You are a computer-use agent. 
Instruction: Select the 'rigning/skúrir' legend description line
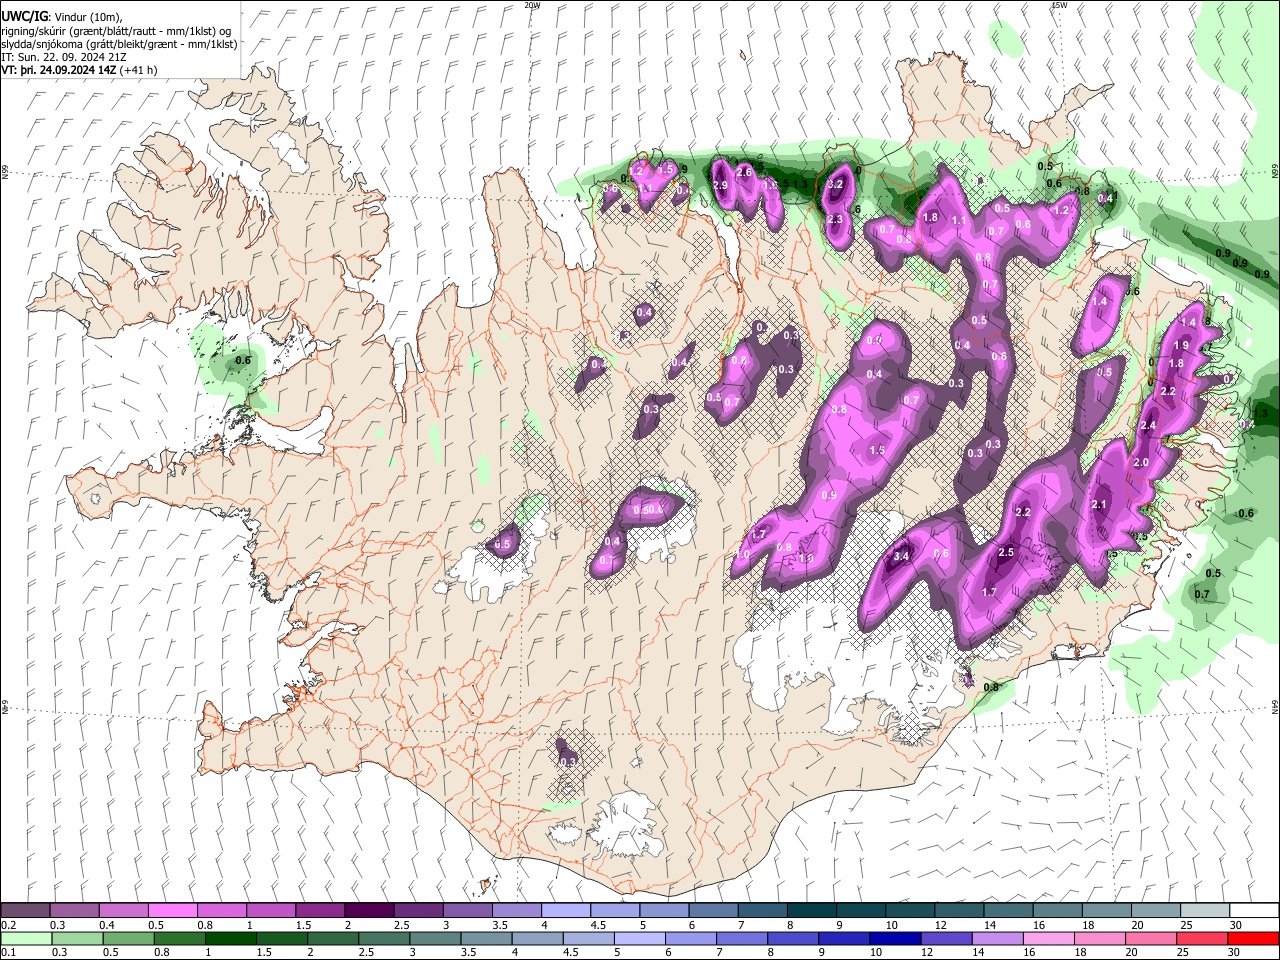116,31
